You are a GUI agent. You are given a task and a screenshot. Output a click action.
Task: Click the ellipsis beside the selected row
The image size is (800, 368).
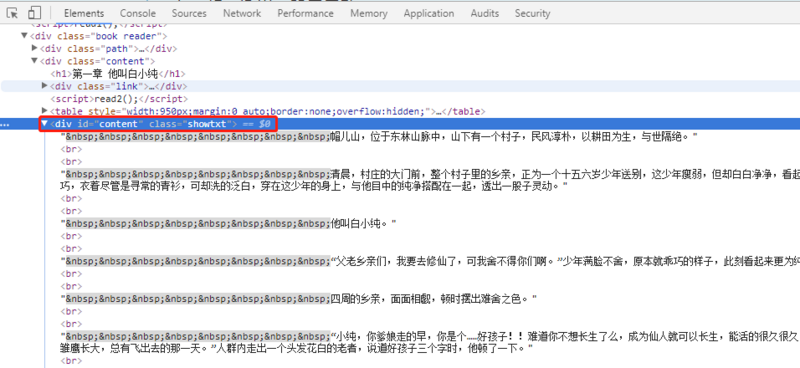6,125
